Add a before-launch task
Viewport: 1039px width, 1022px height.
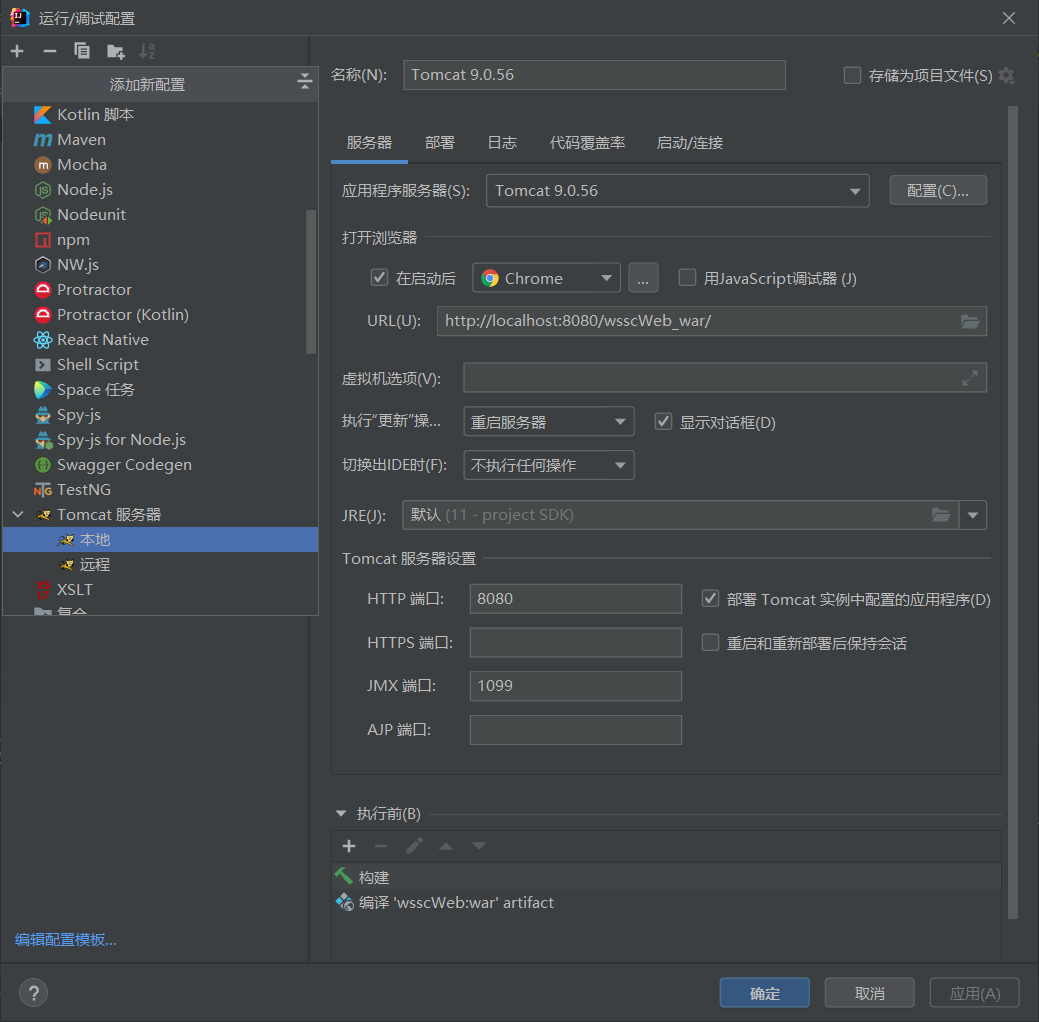click(349, 846)
